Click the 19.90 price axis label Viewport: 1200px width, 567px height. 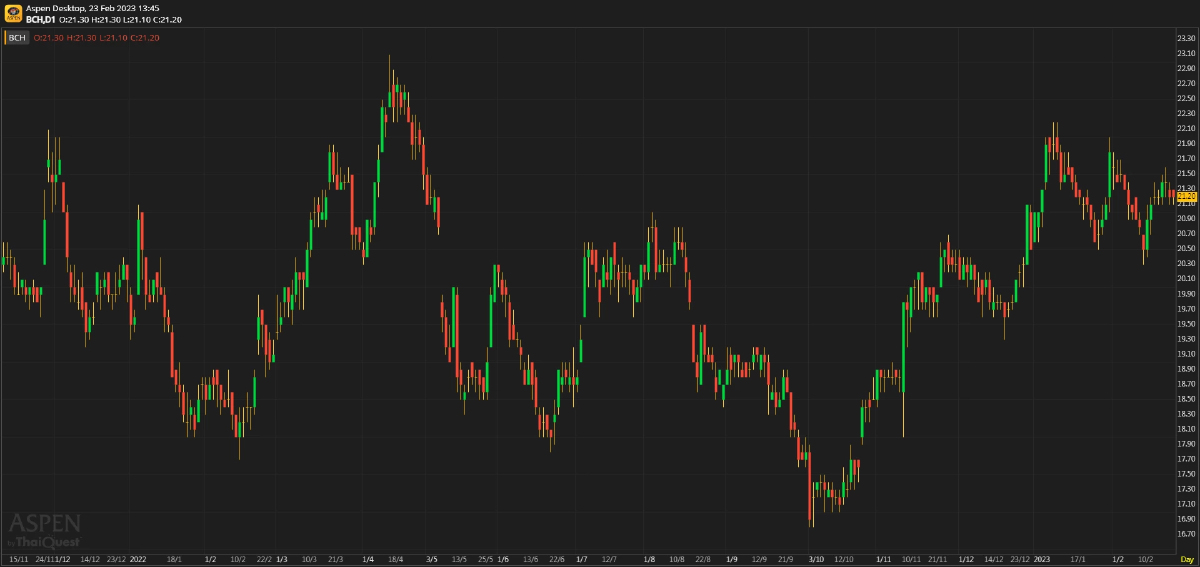click(x=1187, y=294)
